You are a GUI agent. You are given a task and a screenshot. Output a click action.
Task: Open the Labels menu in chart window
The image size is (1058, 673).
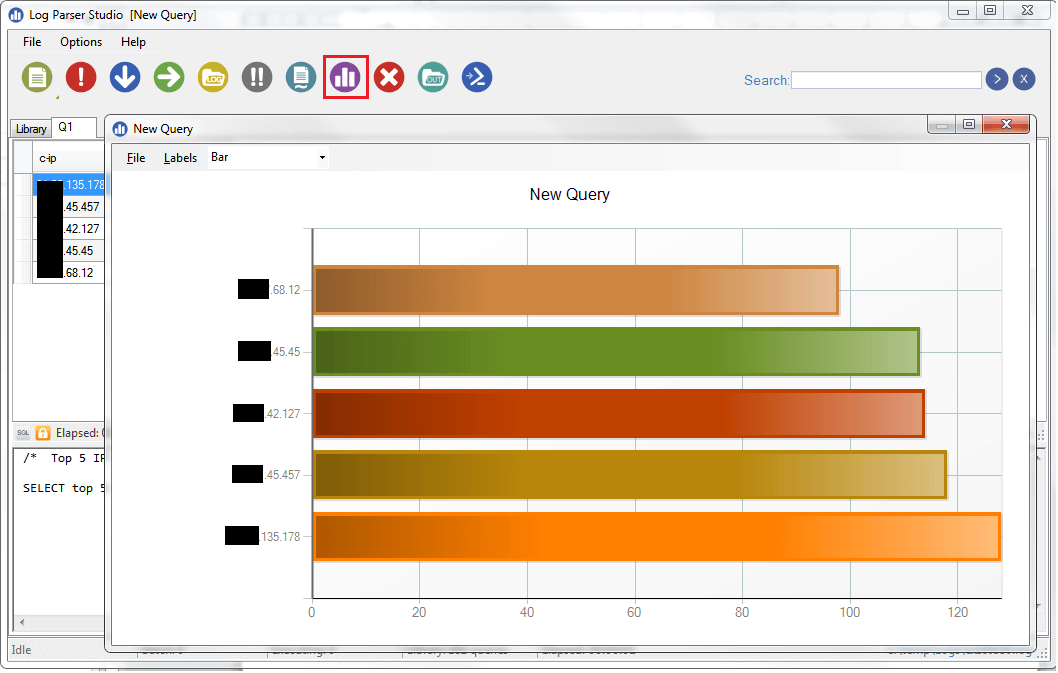pyautogui.click(x=180, y=158)
